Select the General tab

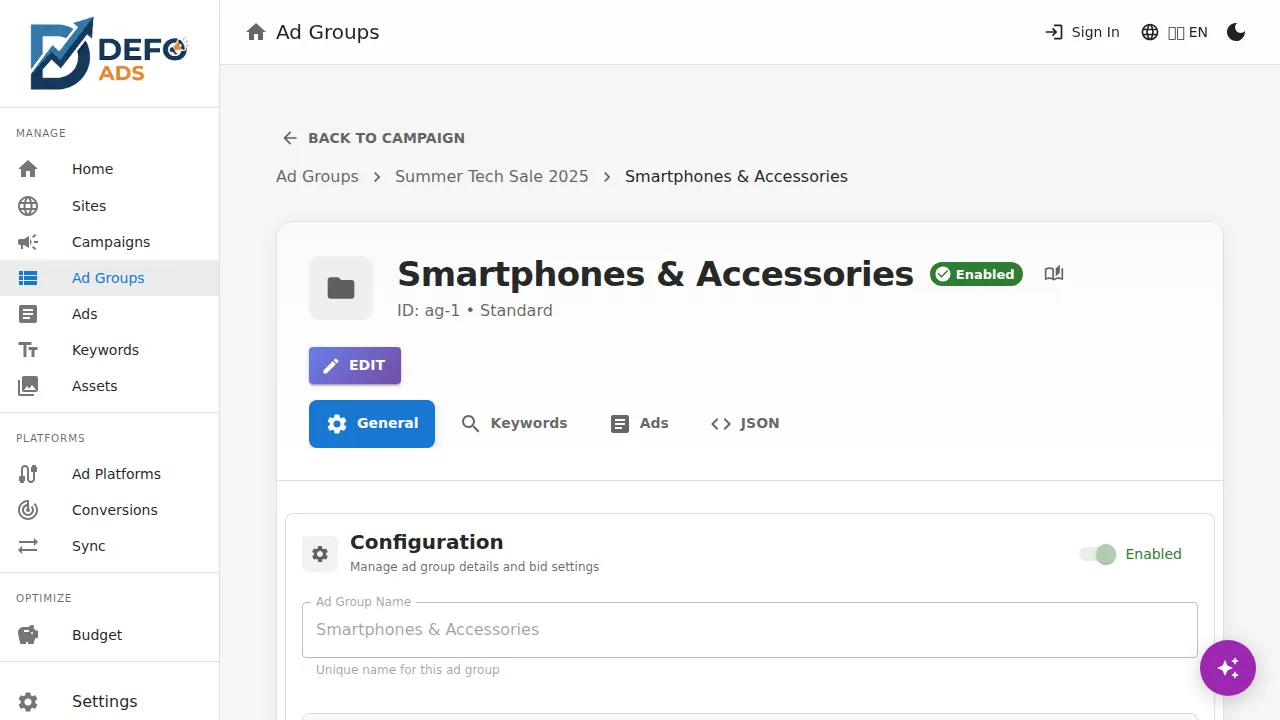coord(372,424)
